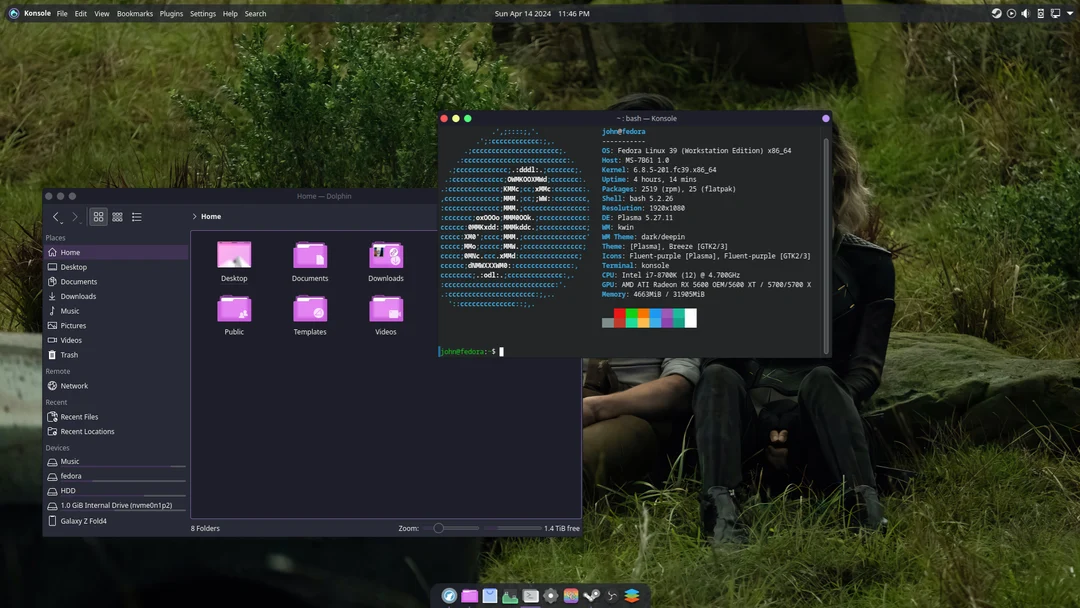Open the Konsole terminal from the dock
The image size is (1080, 608).
(x=530, y=595)
